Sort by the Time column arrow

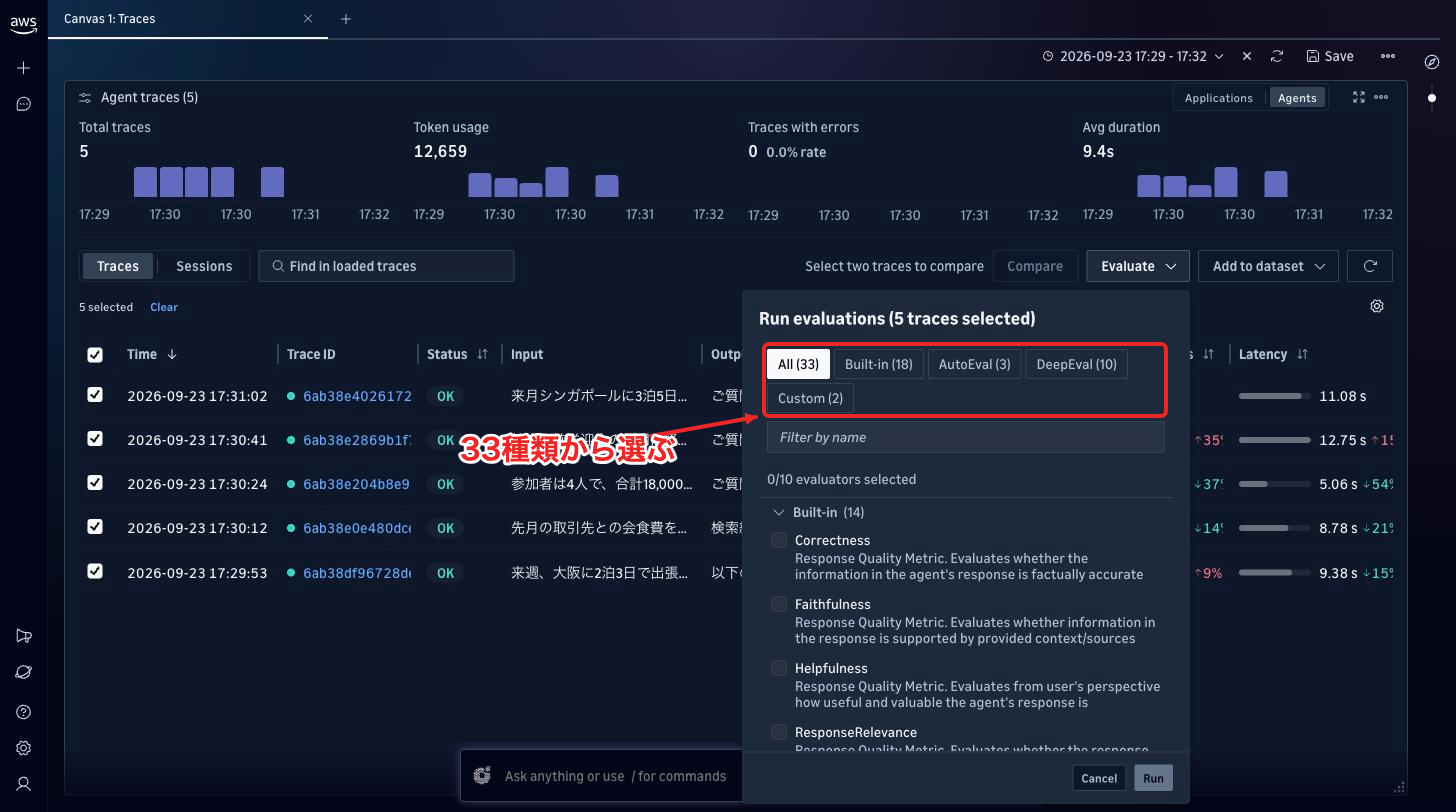[172, 354]
